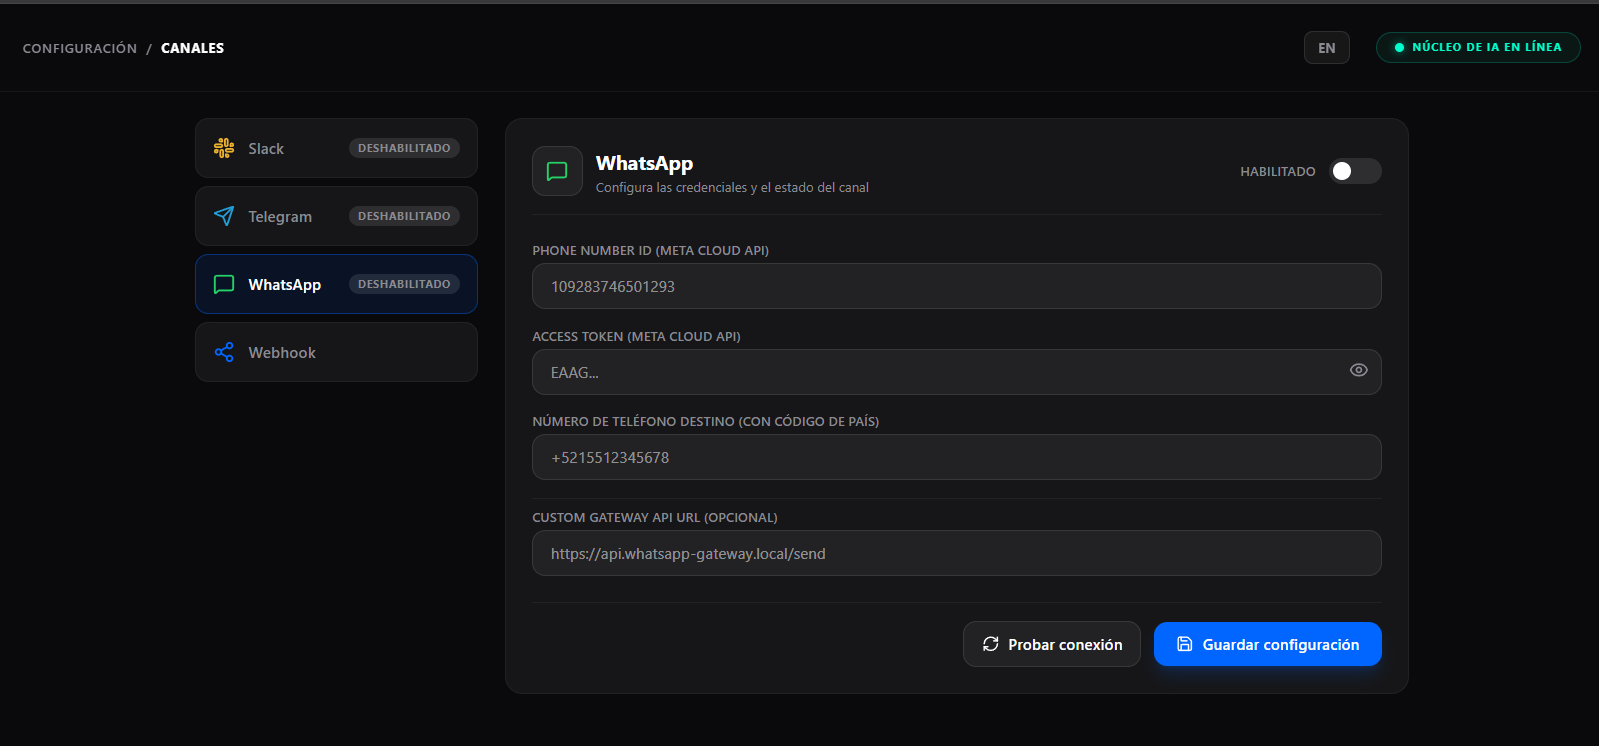The width and height of the screenshot is (1599, 746).
Task: Click the 'Phone Number ID (Meta Cloud API)' label
Action: coord(650,251)
